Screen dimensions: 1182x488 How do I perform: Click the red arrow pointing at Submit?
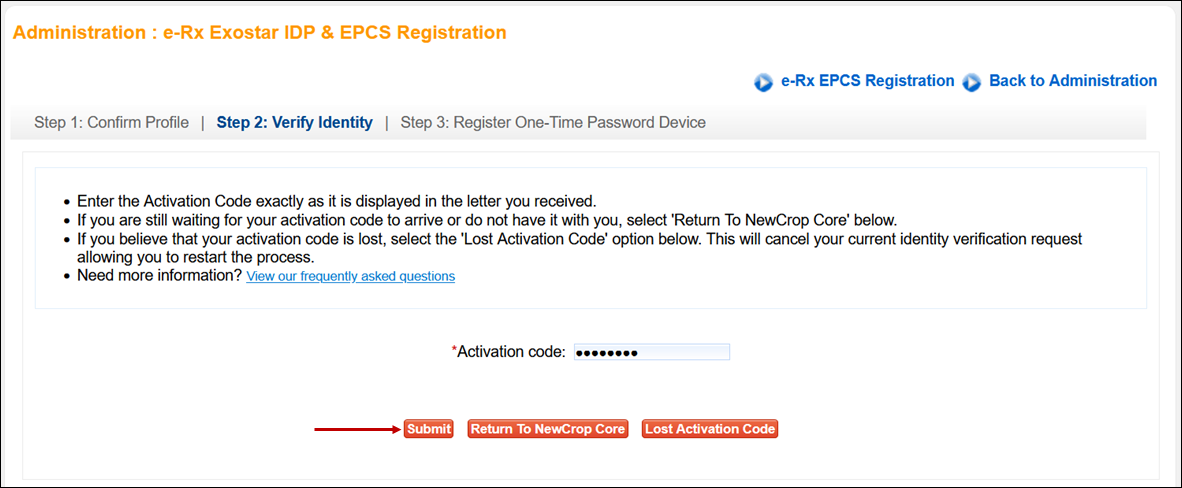pyautogui.click(x=356, y=429)
